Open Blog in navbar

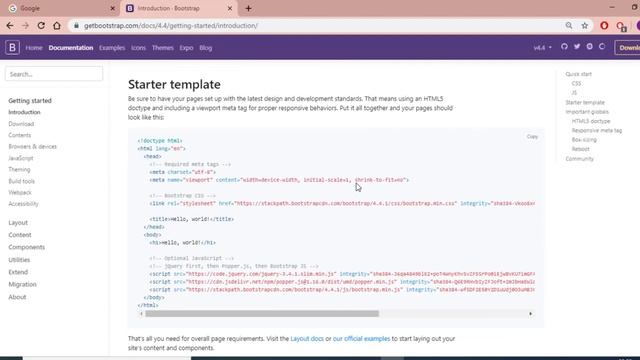[x=206, y=48]
